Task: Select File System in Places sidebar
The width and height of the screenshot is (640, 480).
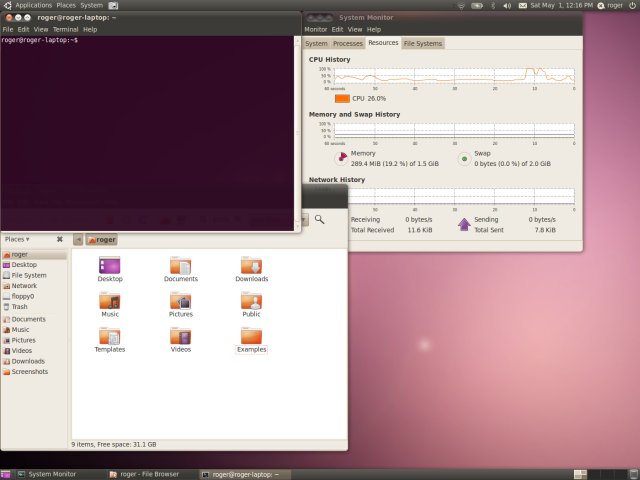Action: point(28,275)
